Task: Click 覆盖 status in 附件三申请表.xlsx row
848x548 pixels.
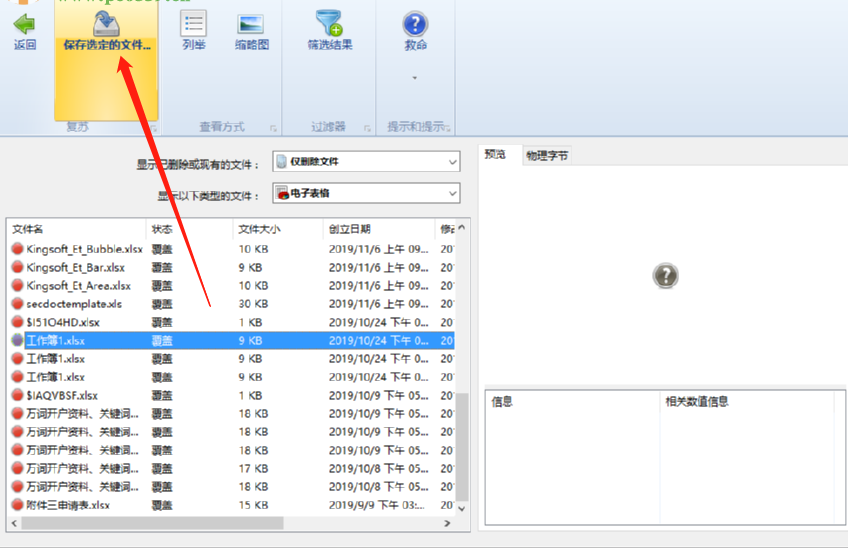Action: coord(162,505)
